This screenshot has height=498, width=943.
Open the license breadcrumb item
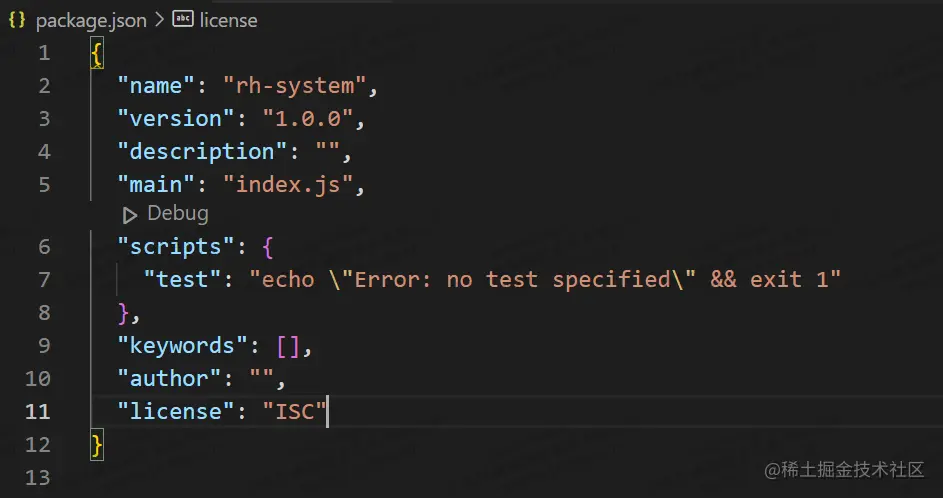pos(228,20)
